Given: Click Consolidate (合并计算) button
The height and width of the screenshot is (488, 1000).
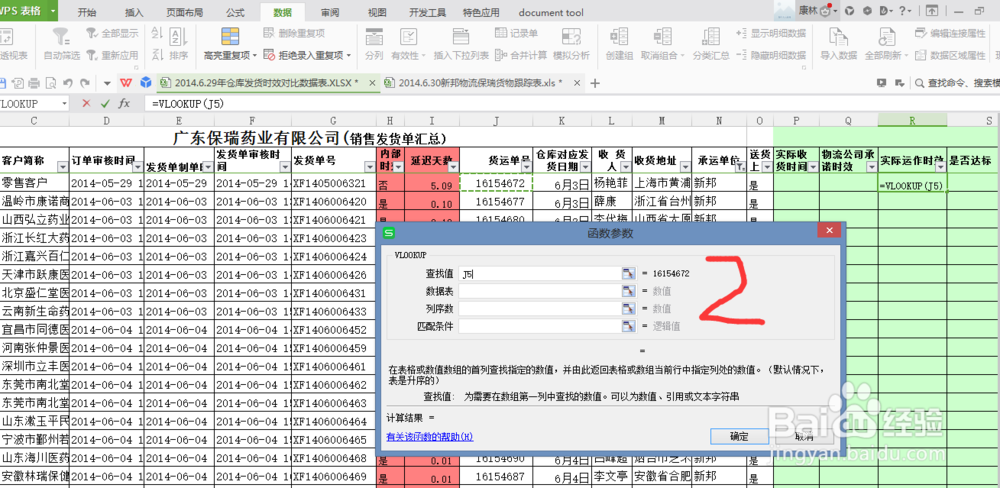Looking at the screenshot, I should pyautogui.click(x=520, y=55).
